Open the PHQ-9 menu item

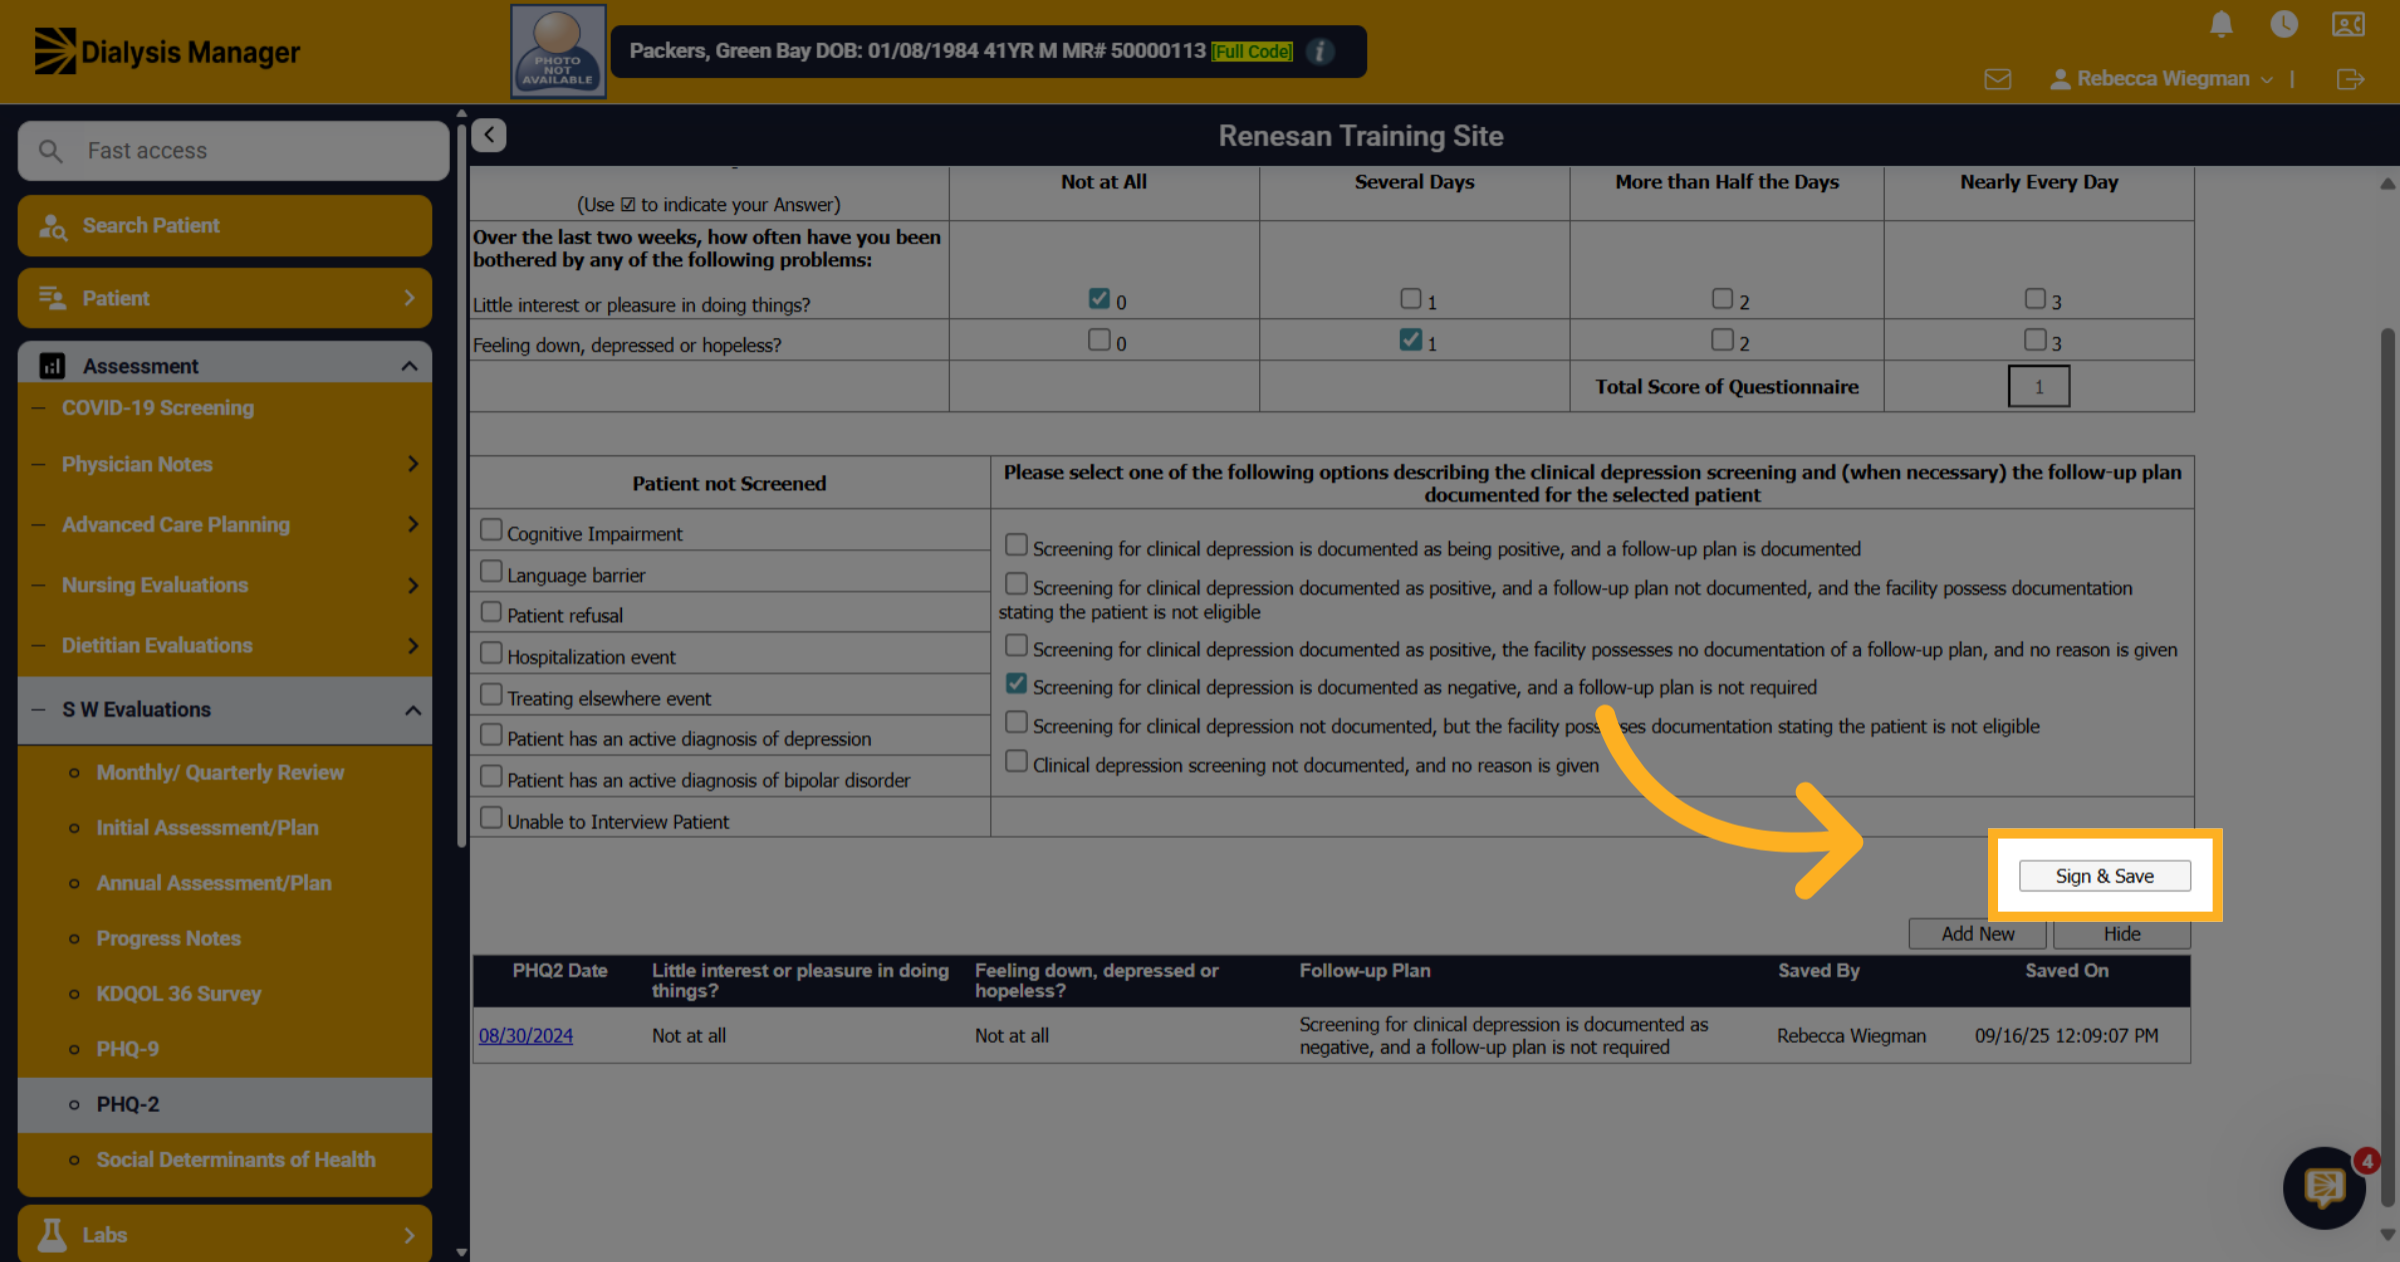tap(127, 1049)
